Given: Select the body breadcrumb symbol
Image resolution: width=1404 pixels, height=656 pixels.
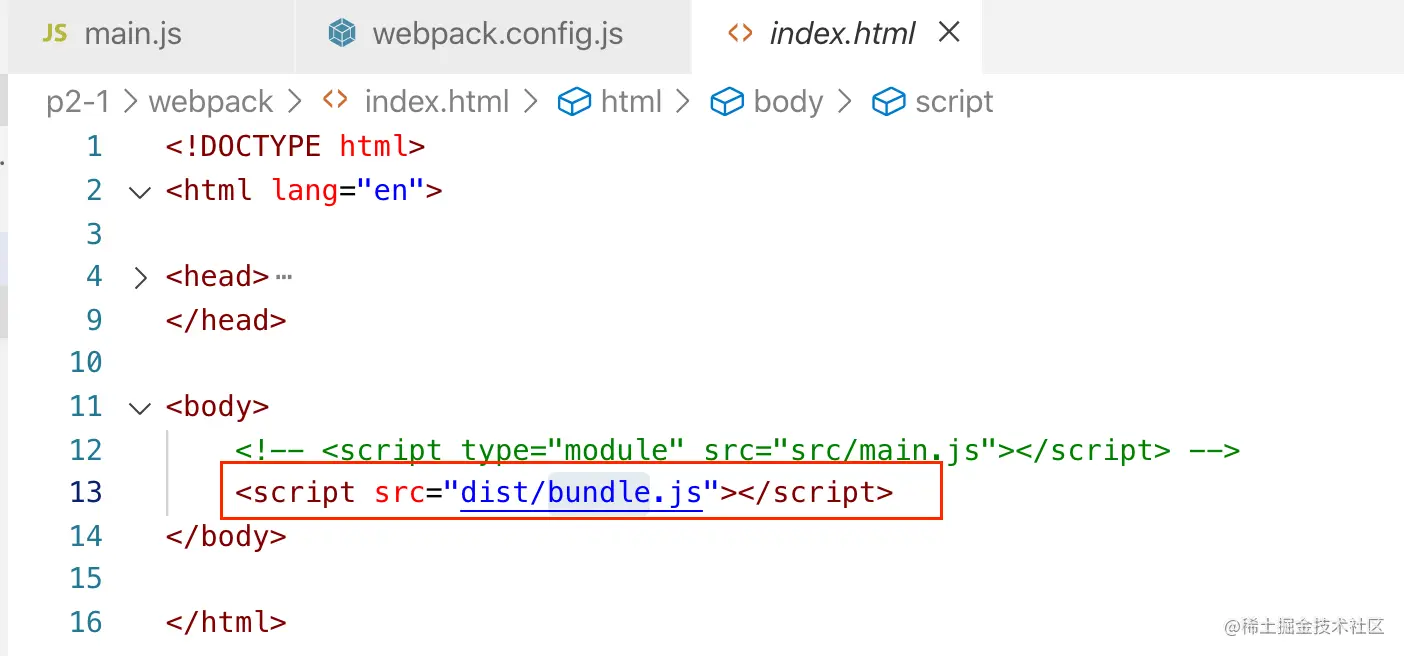Looking at the screenshot, I should pyautogui.click(x=788, y=101).
